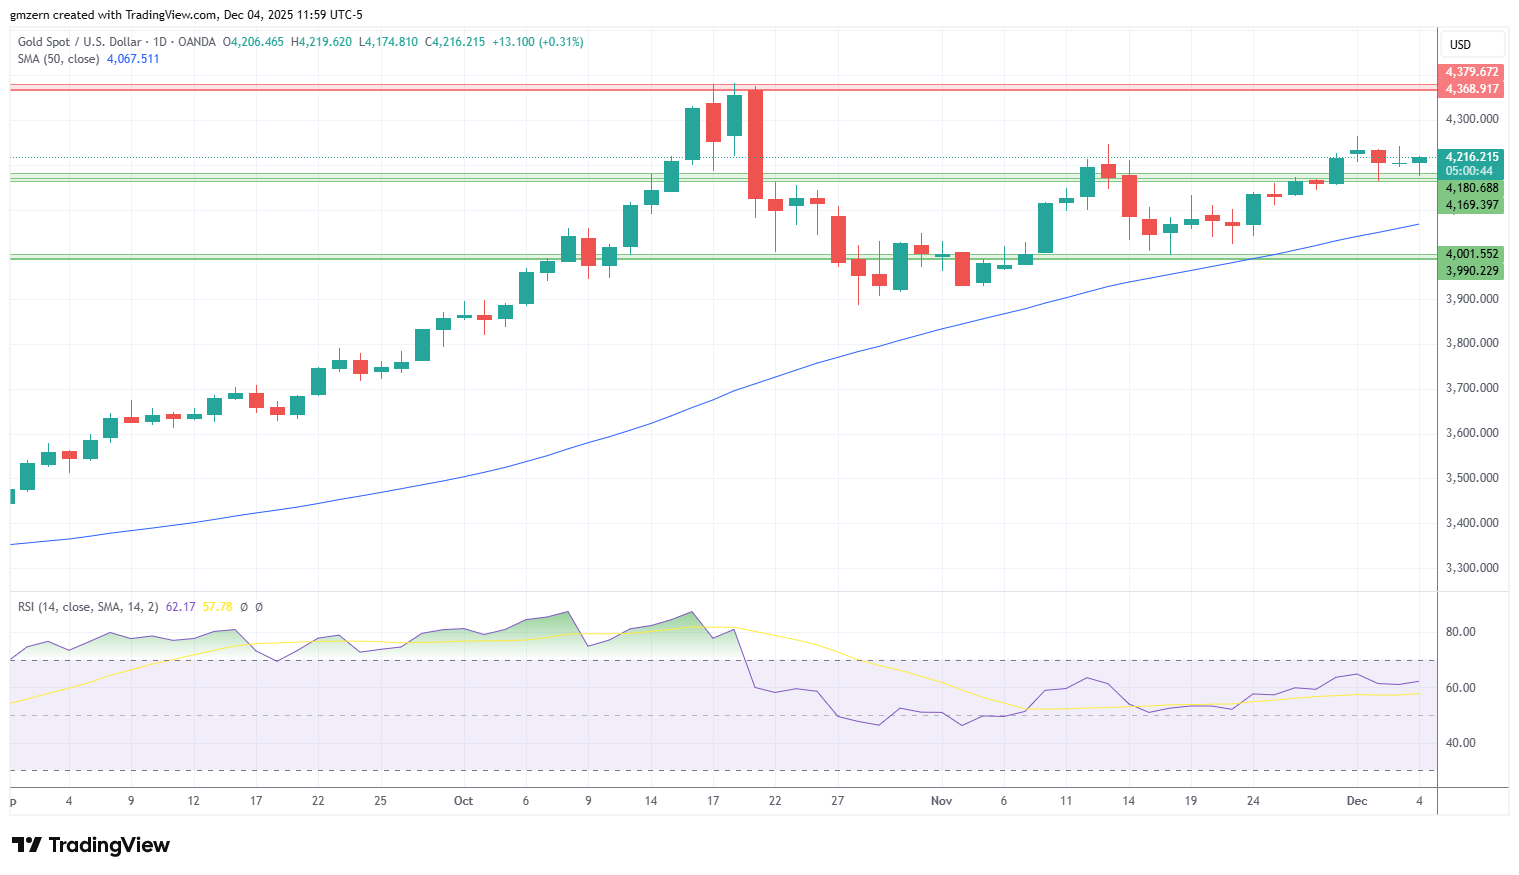Click the 3,300.000 price axis tick
The width and height of the screenshot is (1519, 875).
(x=1472, y=568)
